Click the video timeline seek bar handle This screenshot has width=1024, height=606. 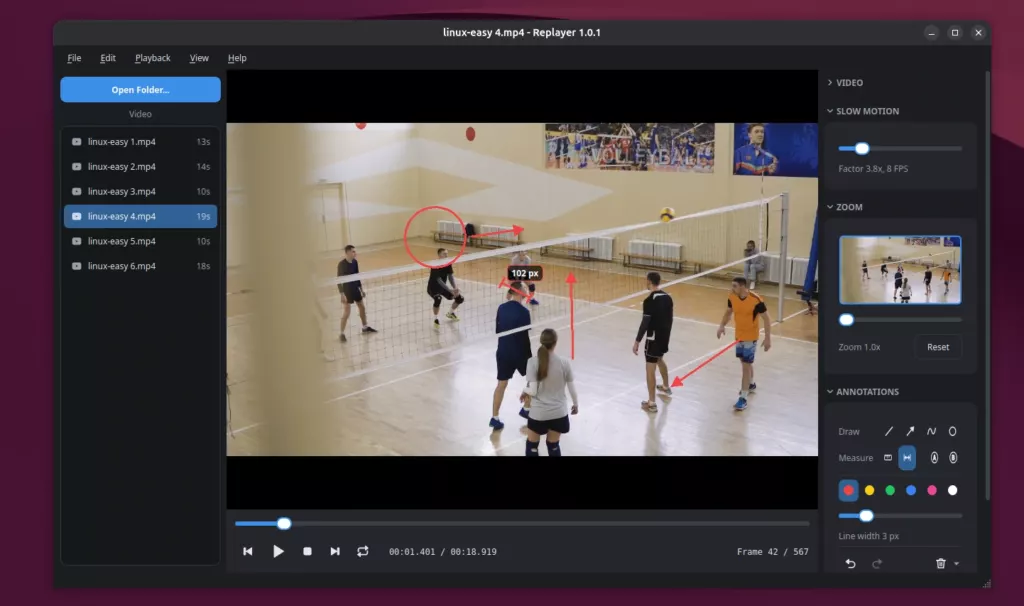[283, 523]
